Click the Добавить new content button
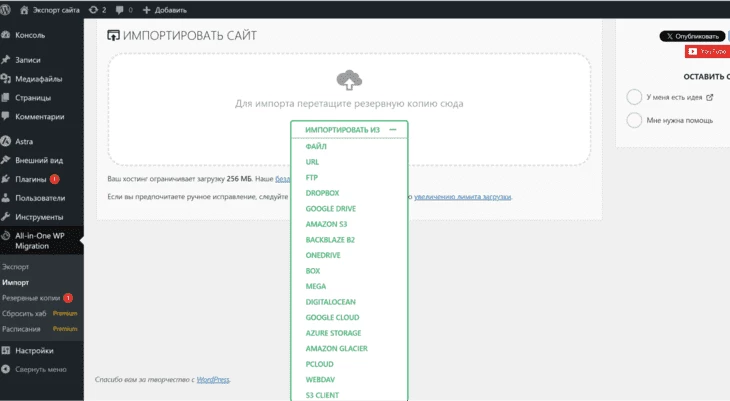Screen dimensions: 730x401 coord(164,10)
